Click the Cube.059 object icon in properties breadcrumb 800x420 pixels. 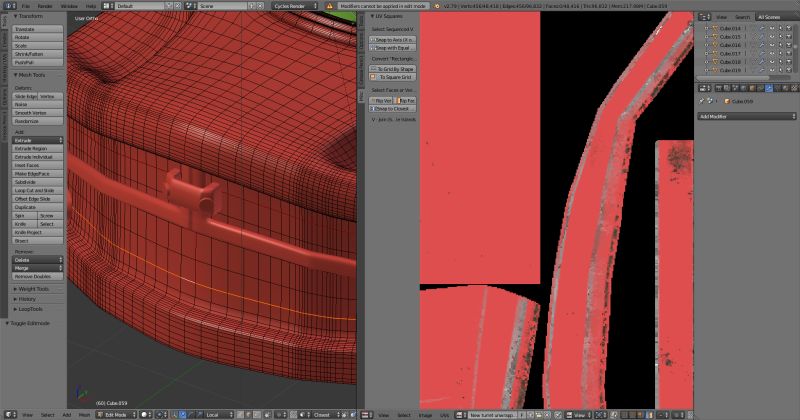point(728,101)
